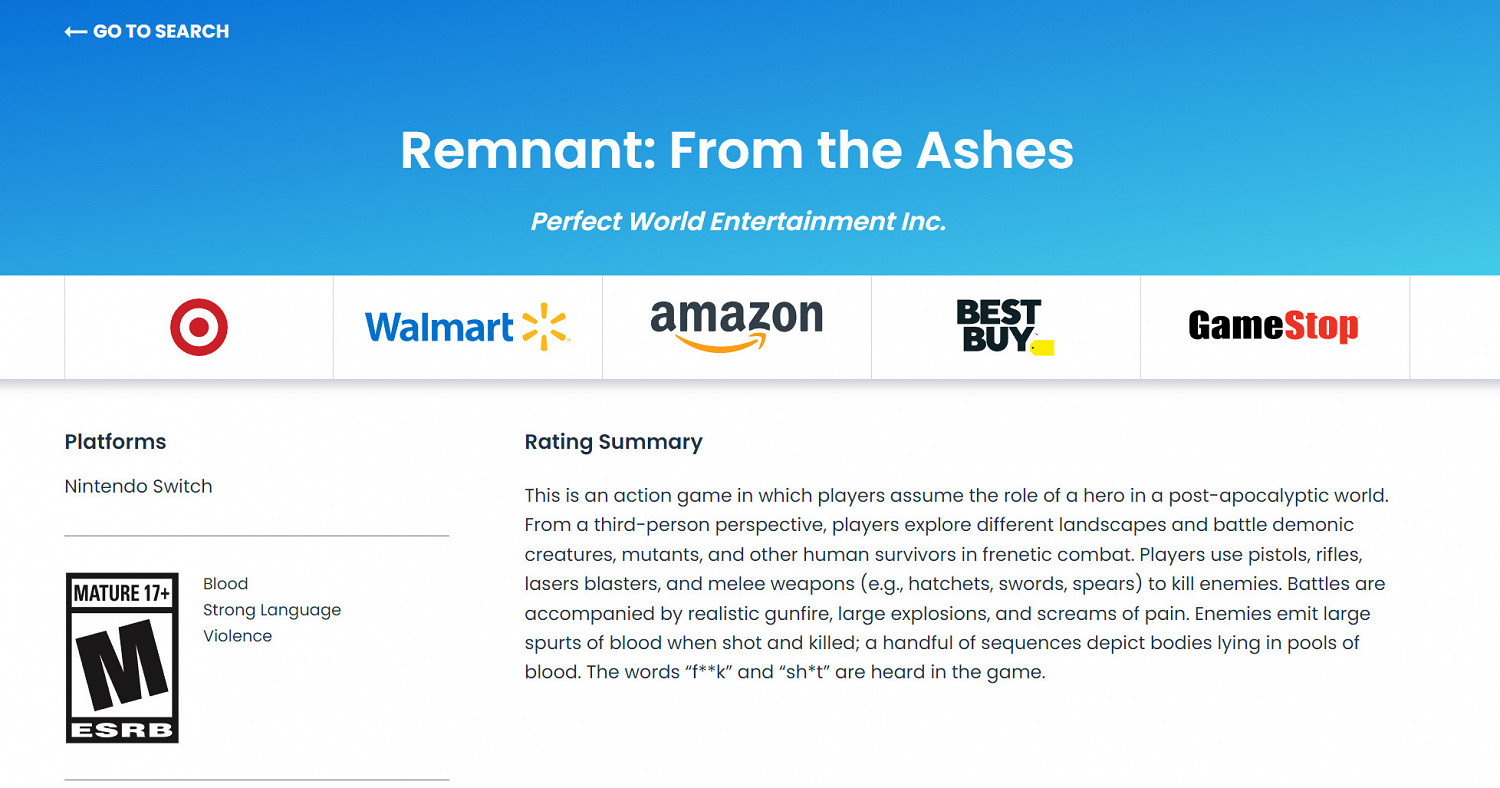Screen dimensions: 1500x788
Task: Click the left arrow back icon
Action: pos(75,32)
